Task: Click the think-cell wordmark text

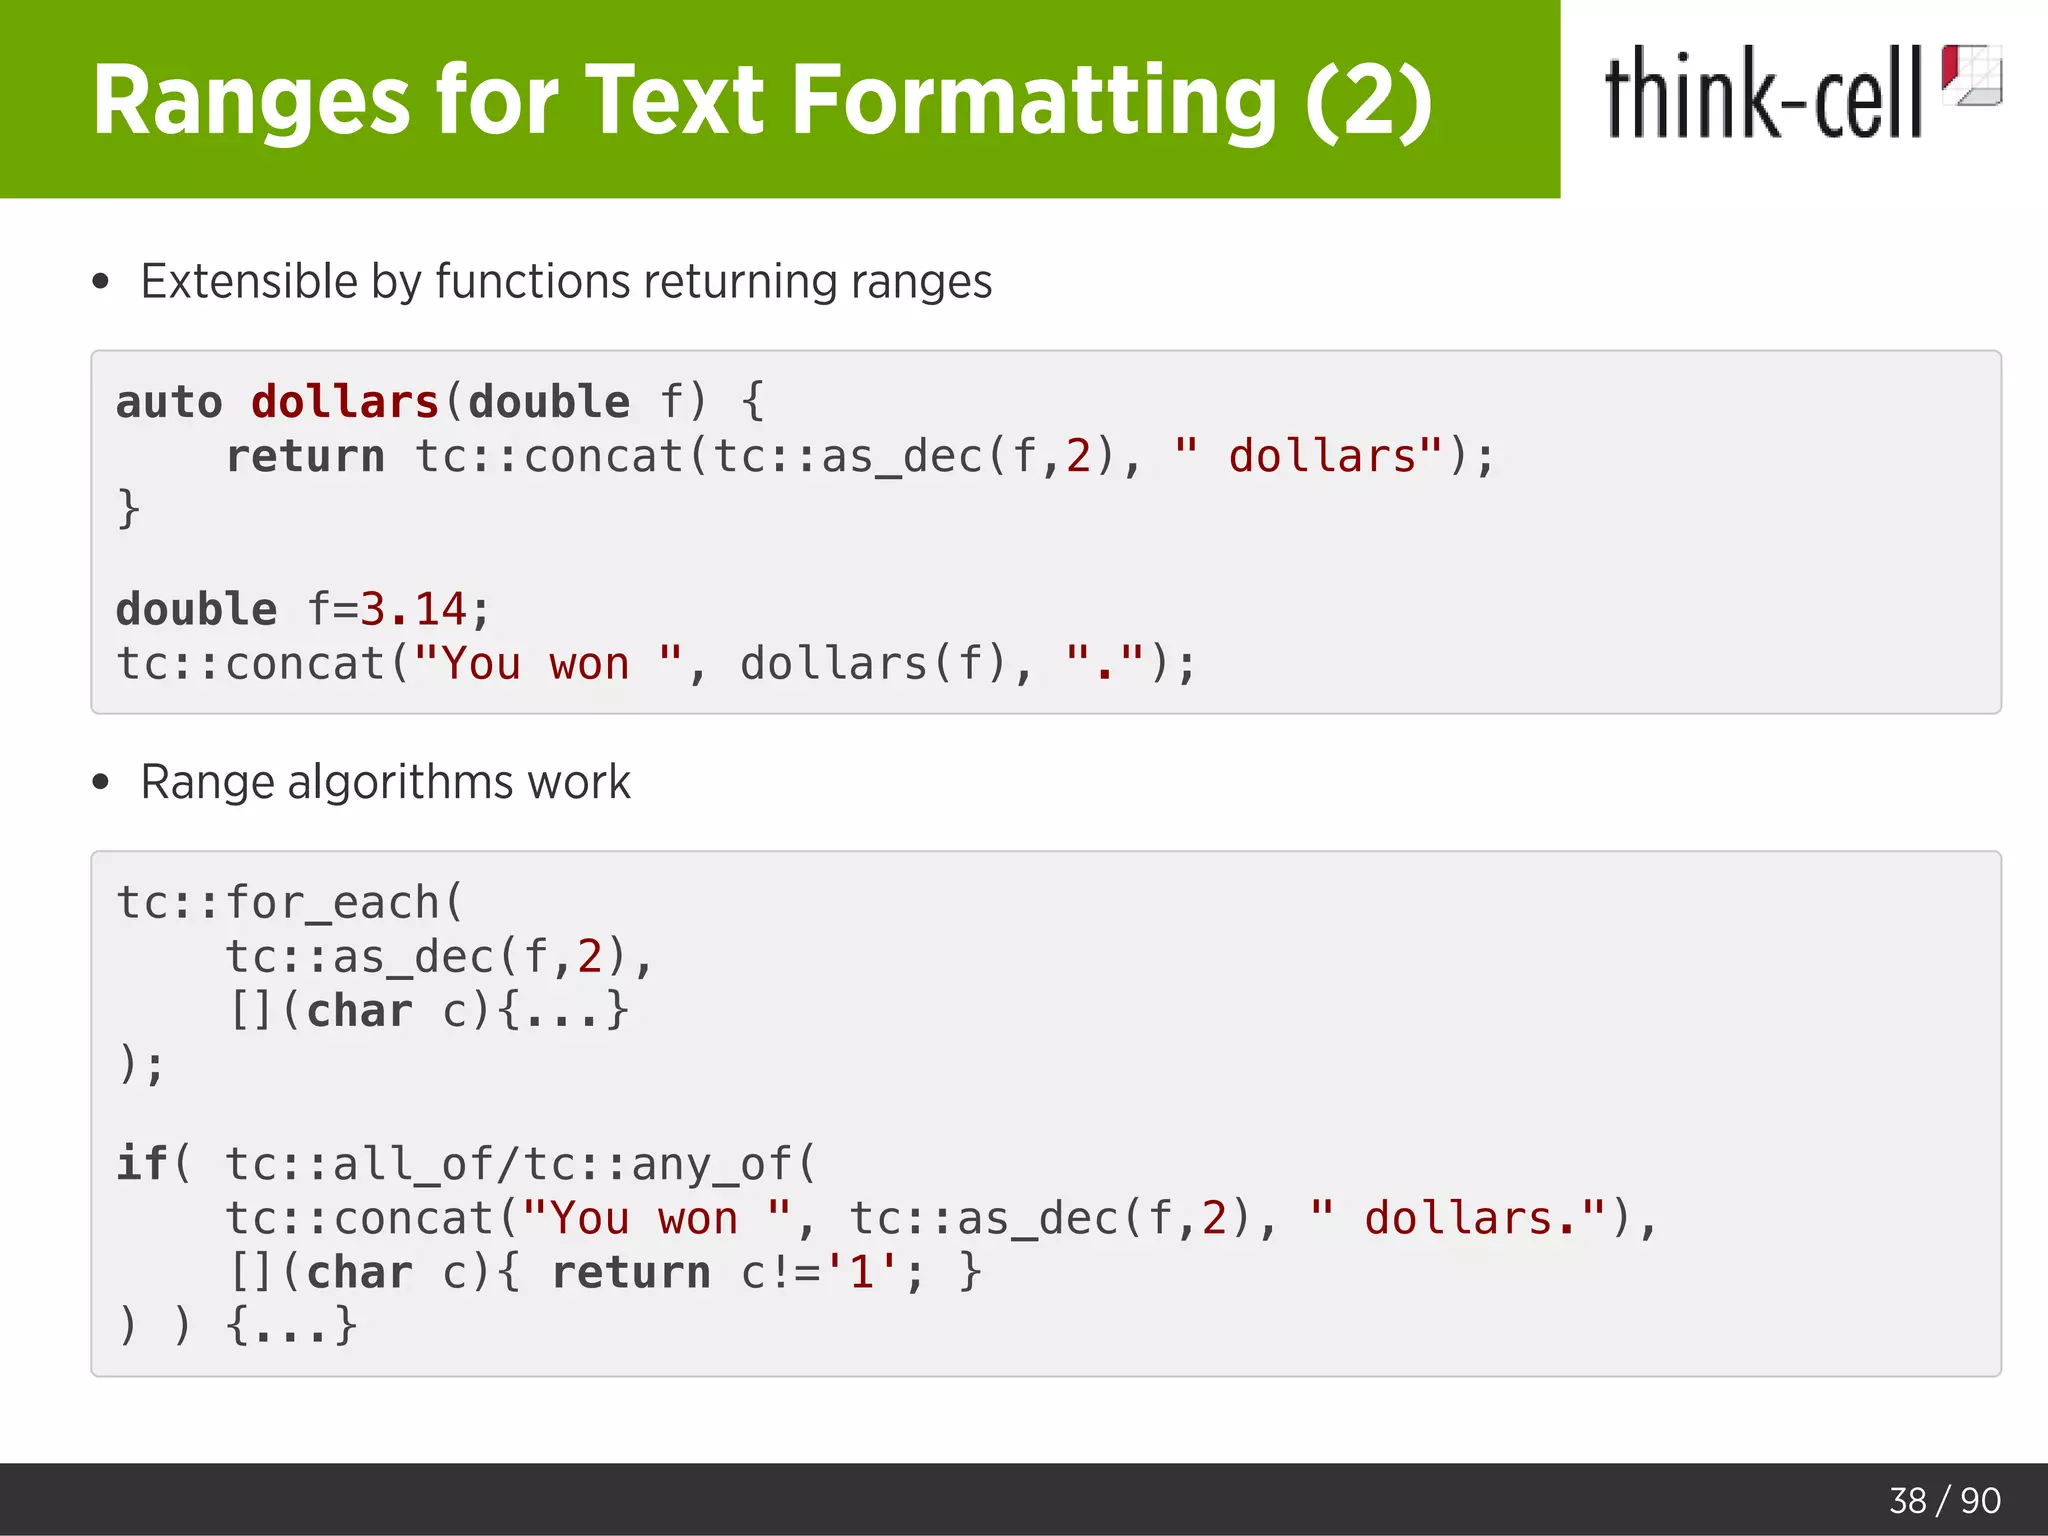Action: click(1763, 93)
